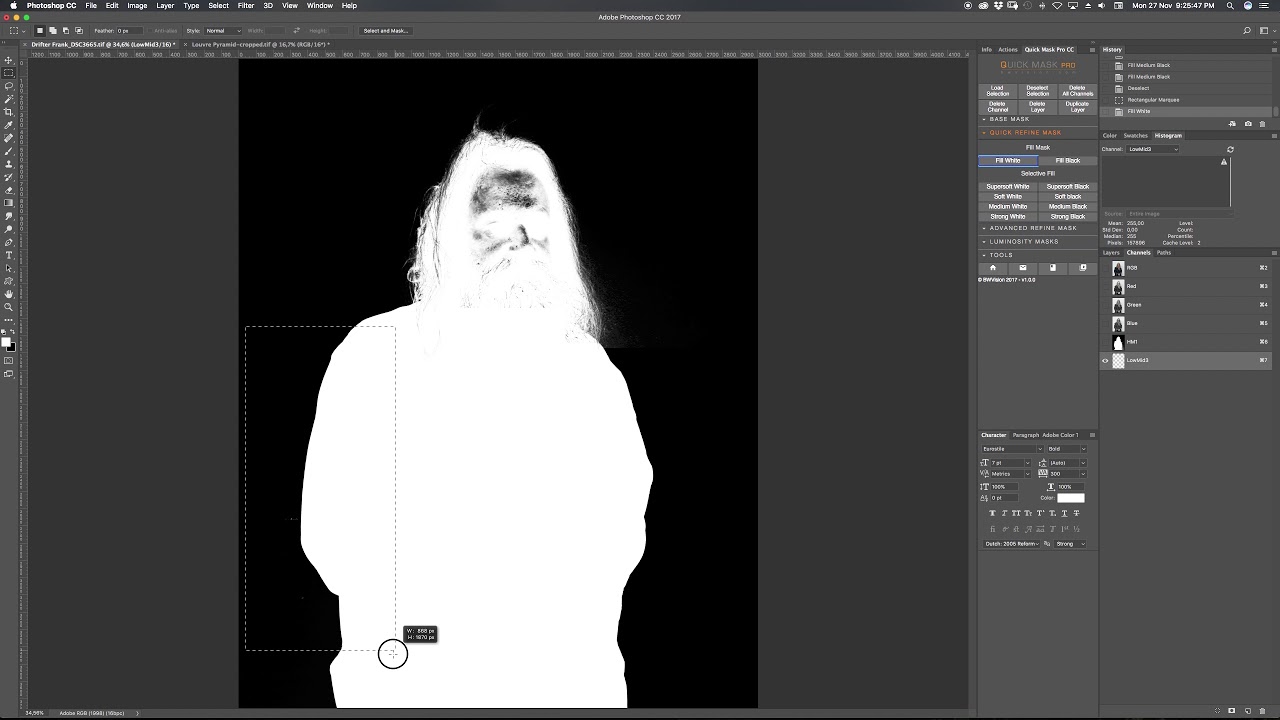Select the Rectangular Marquee tool in toolbar

9,73
